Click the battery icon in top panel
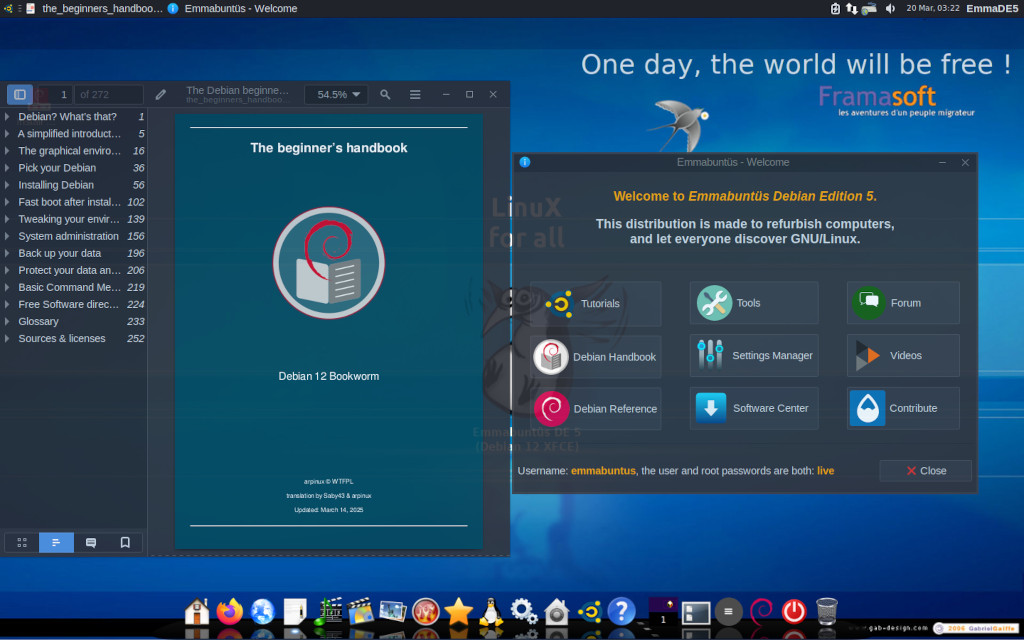This screenshot has height=640, width=1024. 835,8
